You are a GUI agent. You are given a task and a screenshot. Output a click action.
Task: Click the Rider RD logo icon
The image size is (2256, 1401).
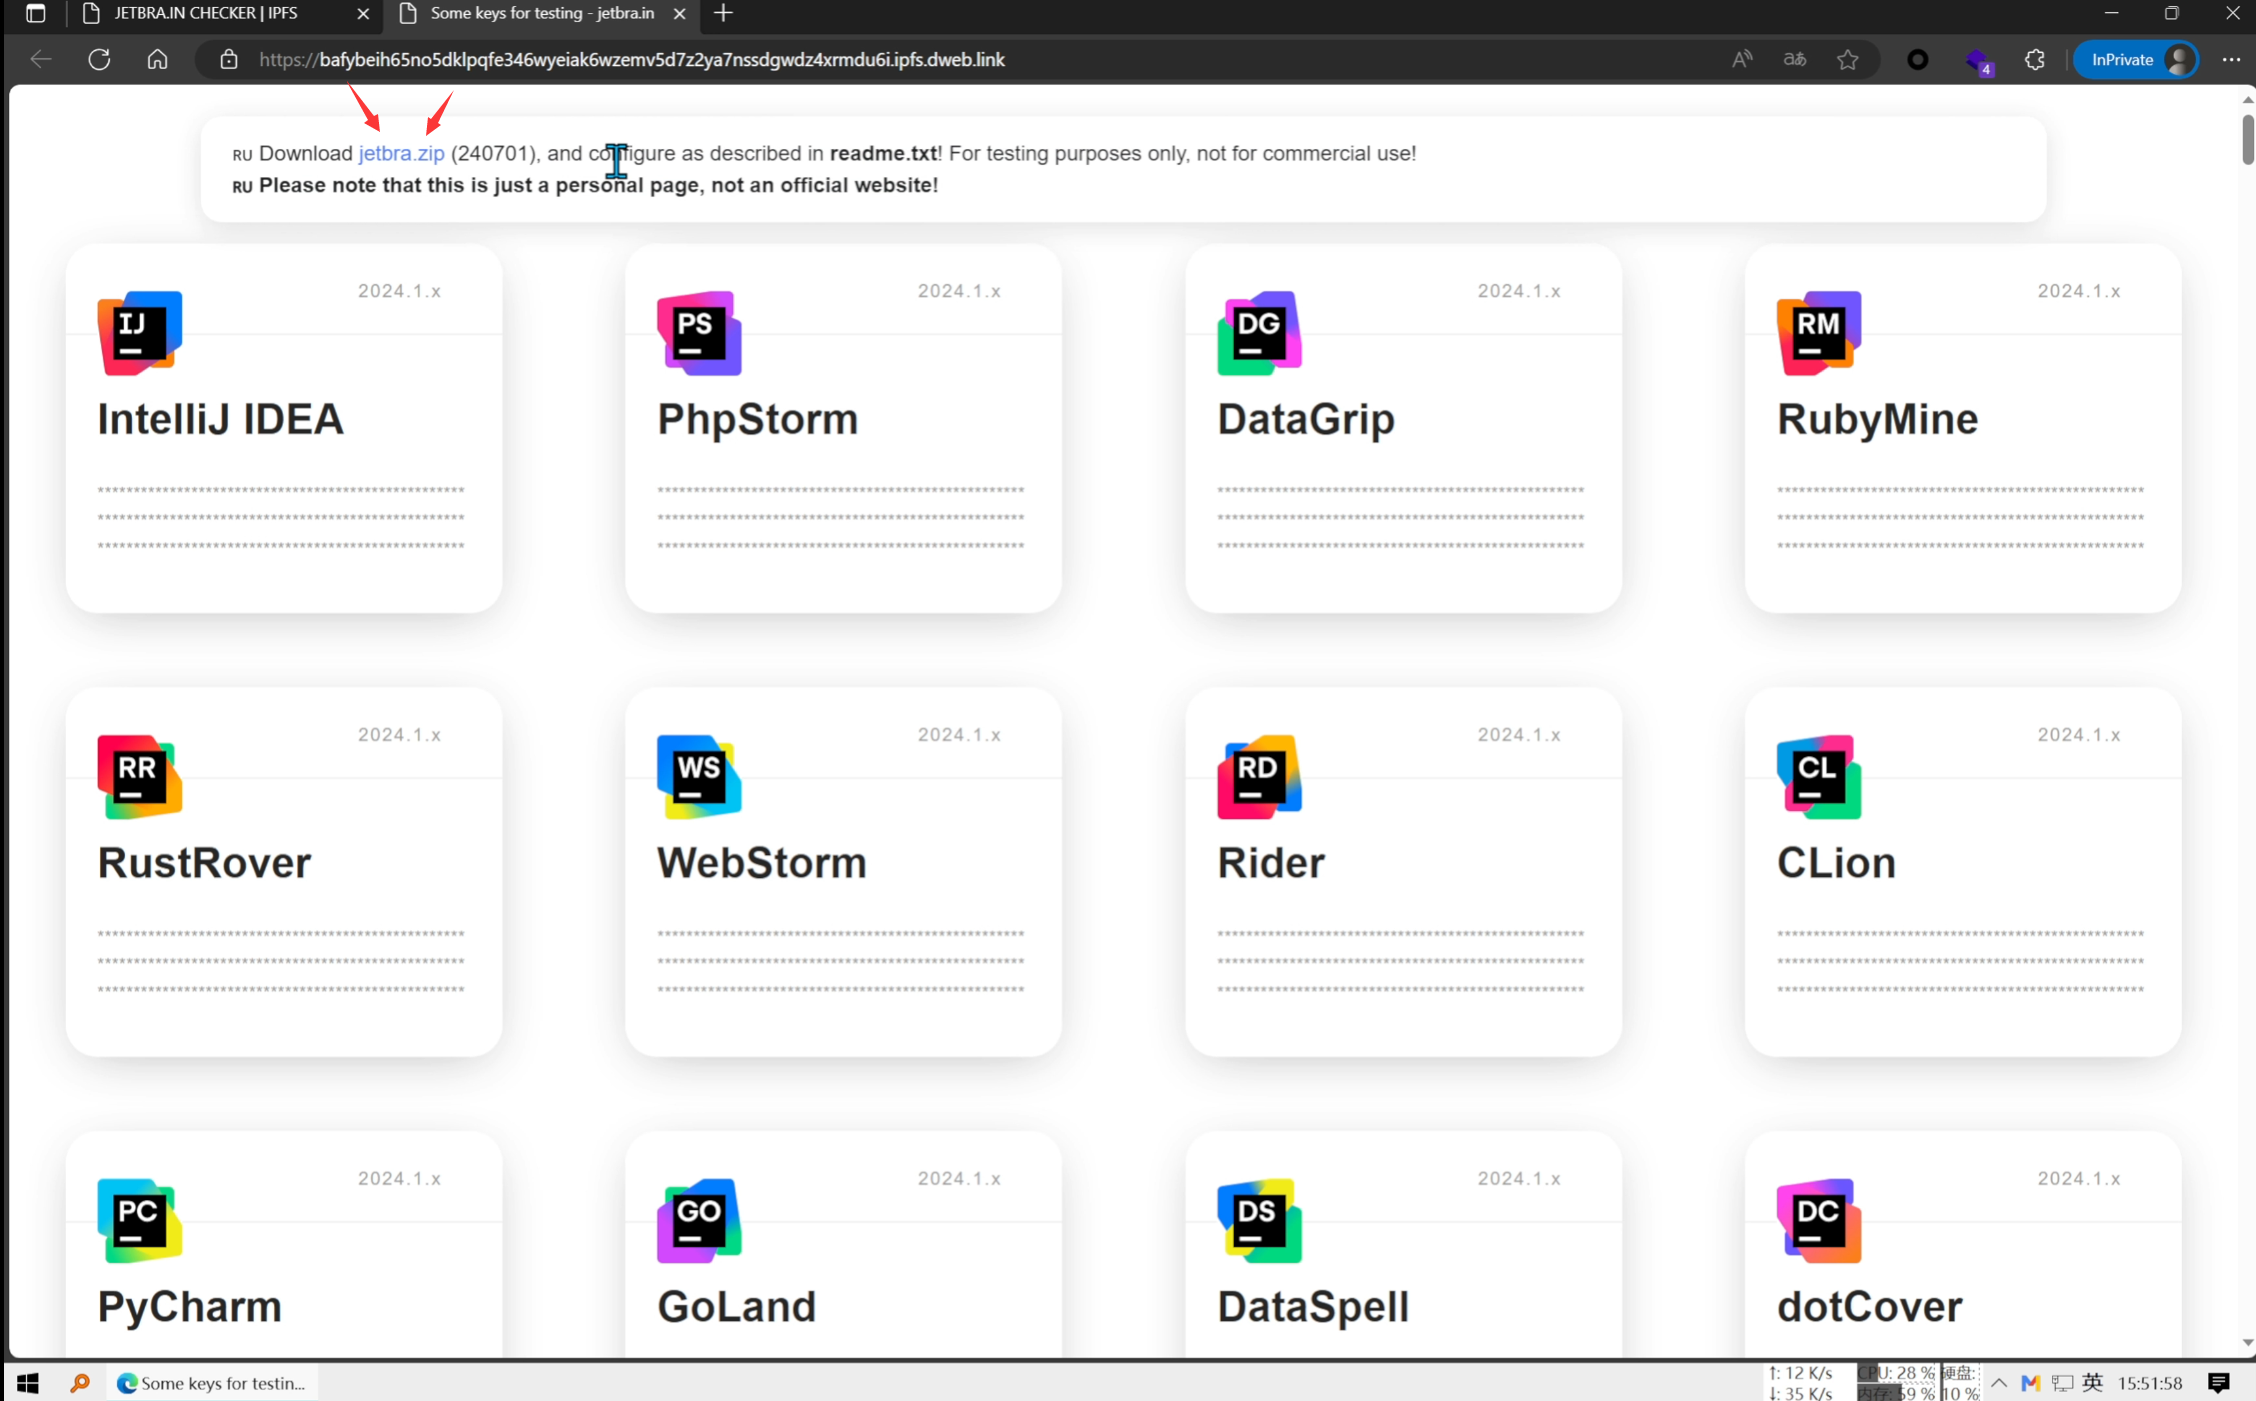click(x=1259, y=777)
